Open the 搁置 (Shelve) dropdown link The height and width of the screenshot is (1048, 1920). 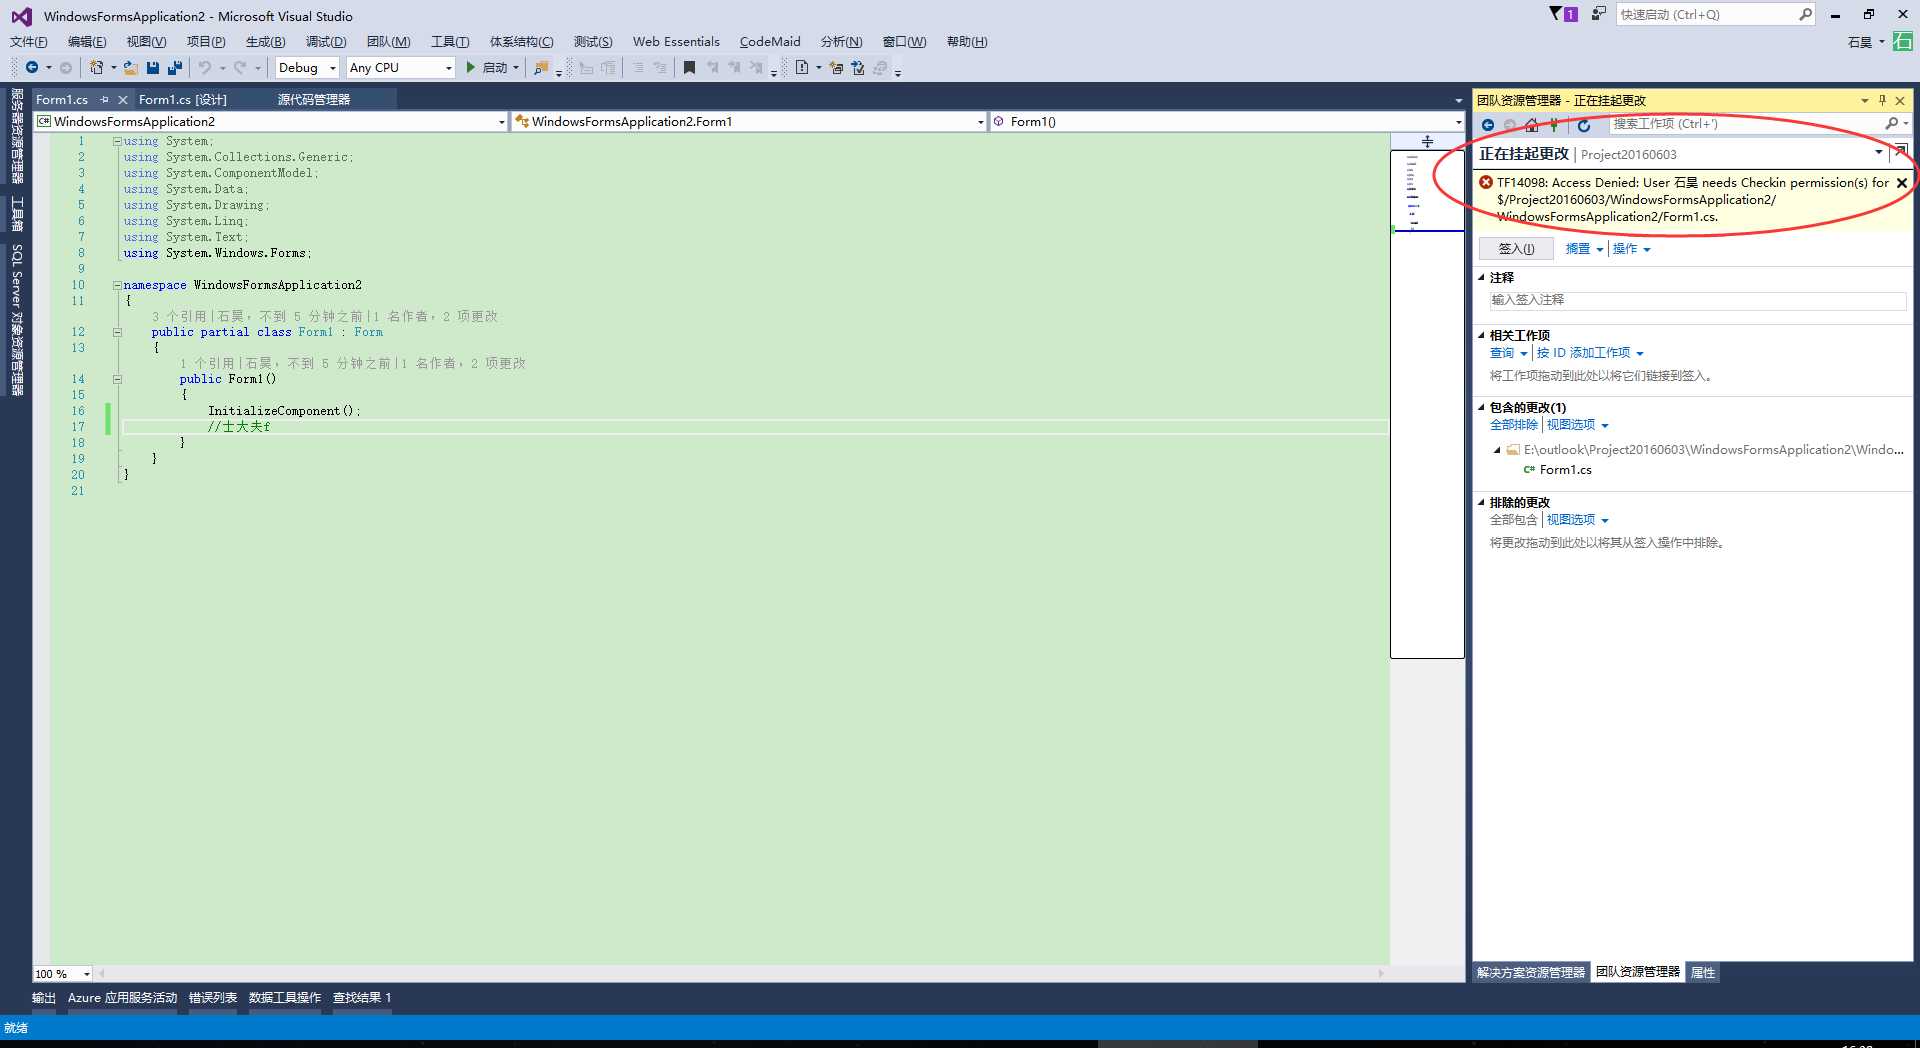tap(1584, 249)
